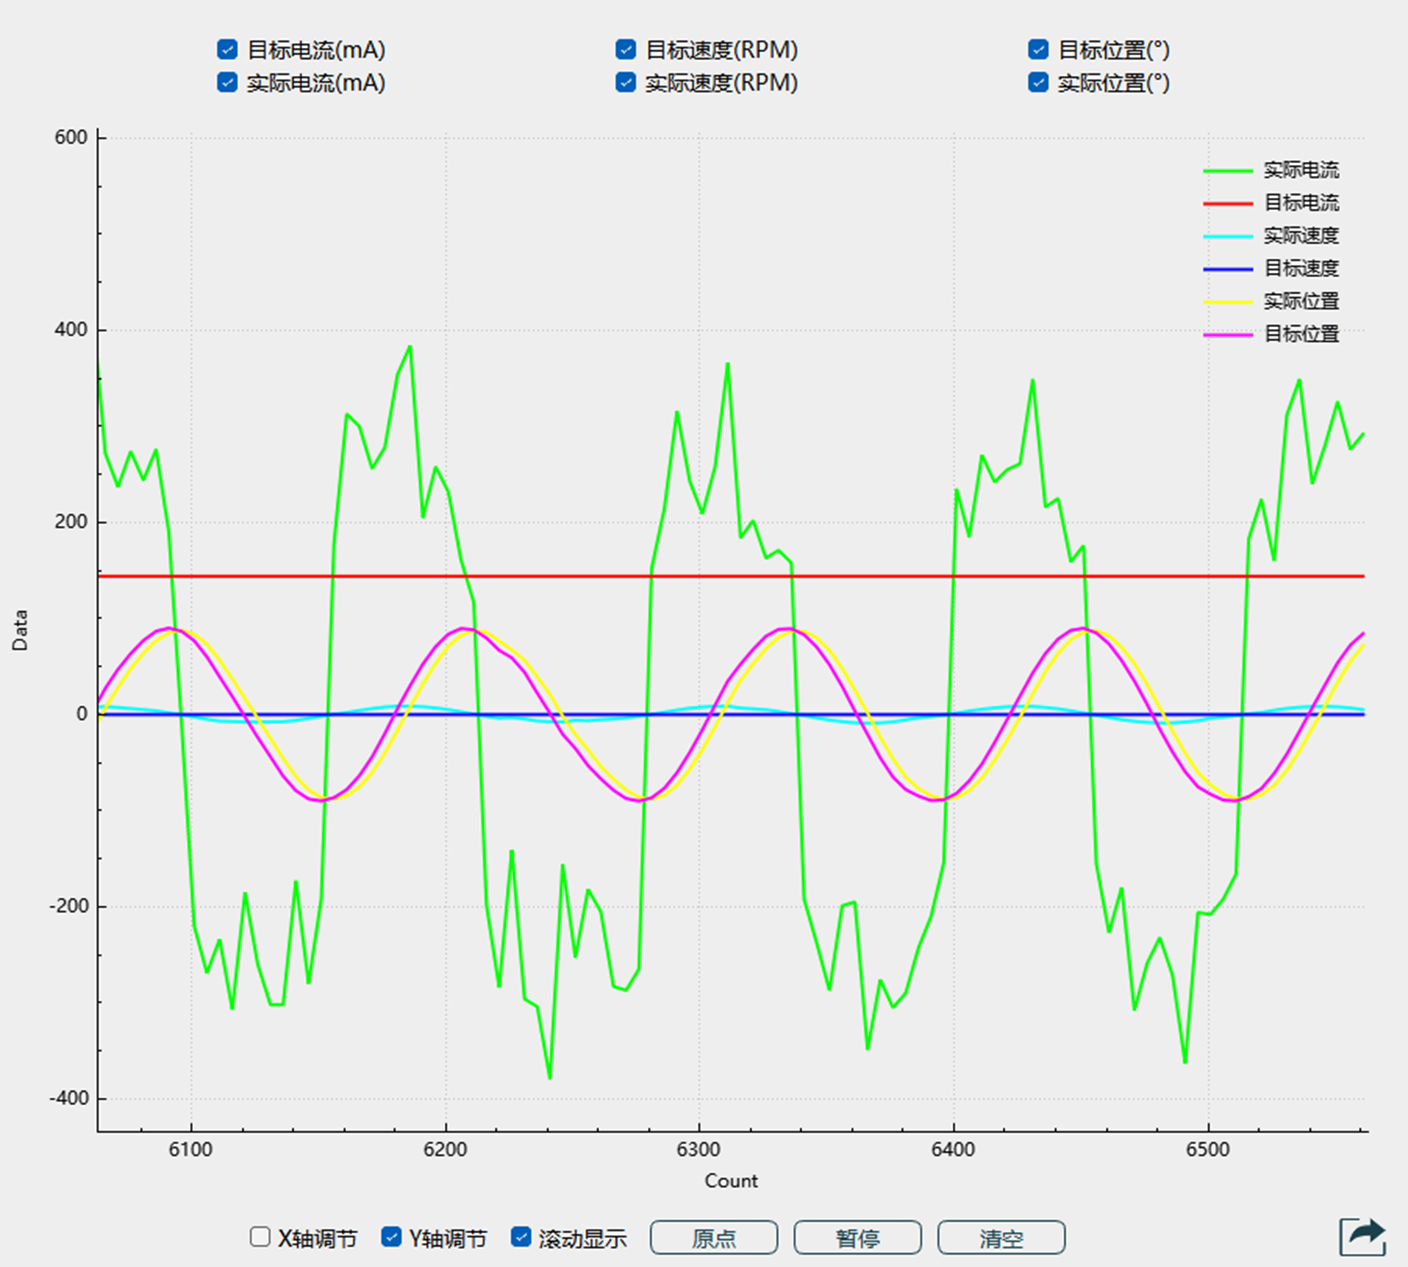
Task: Click the Count x-axis label
Action: click(731, 1181)
